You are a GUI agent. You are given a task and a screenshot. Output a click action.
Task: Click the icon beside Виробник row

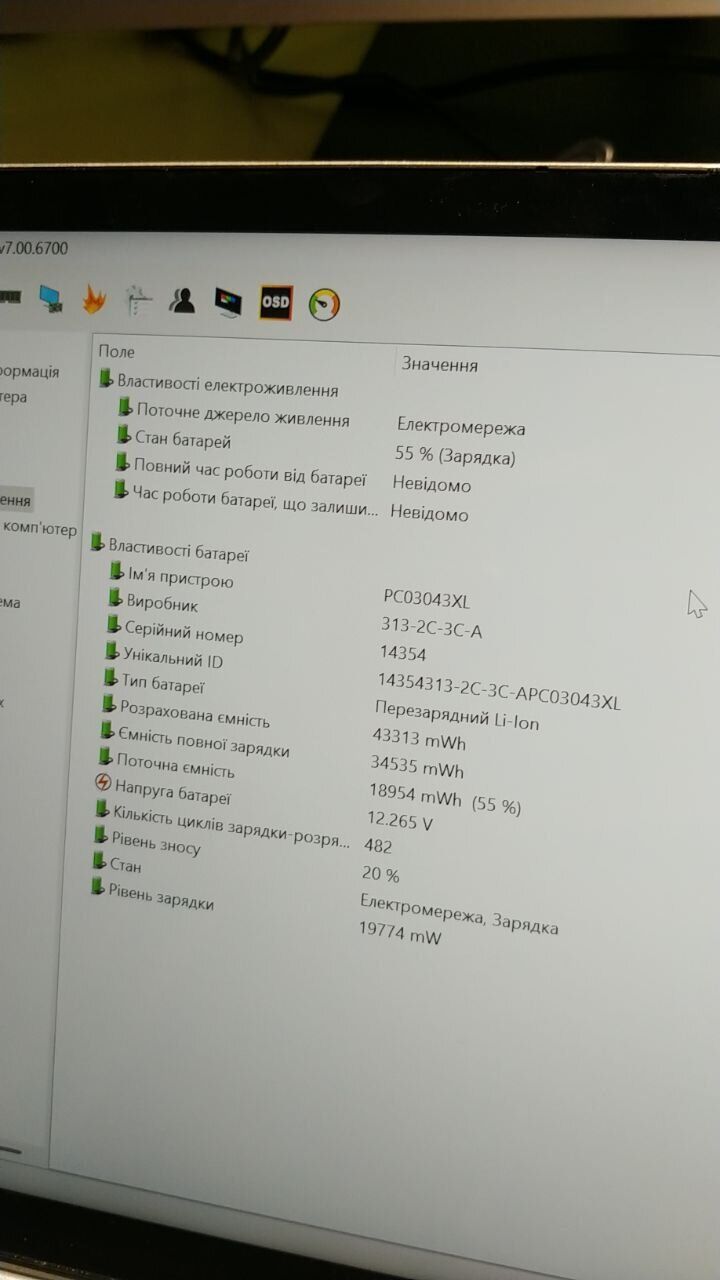pos(116,598)
